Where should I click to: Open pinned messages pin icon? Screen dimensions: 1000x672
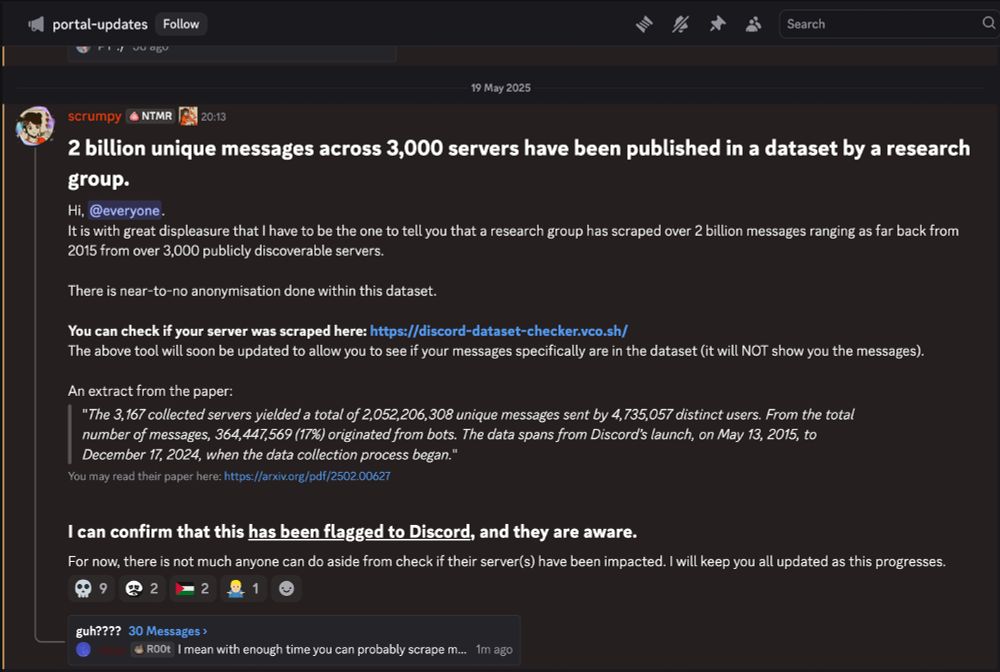[x=717, y=24]
